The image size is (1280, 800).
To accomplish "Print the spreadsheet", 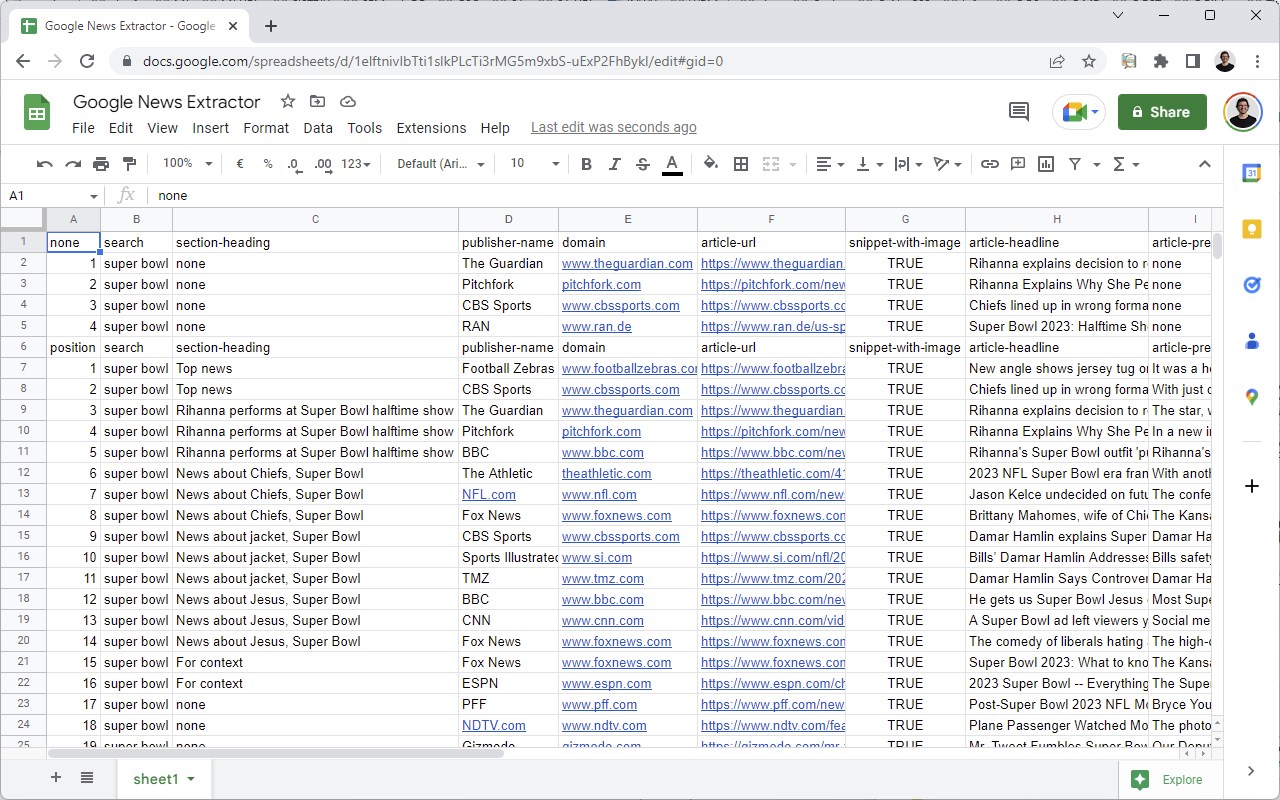I will click(x=101, y=164).
